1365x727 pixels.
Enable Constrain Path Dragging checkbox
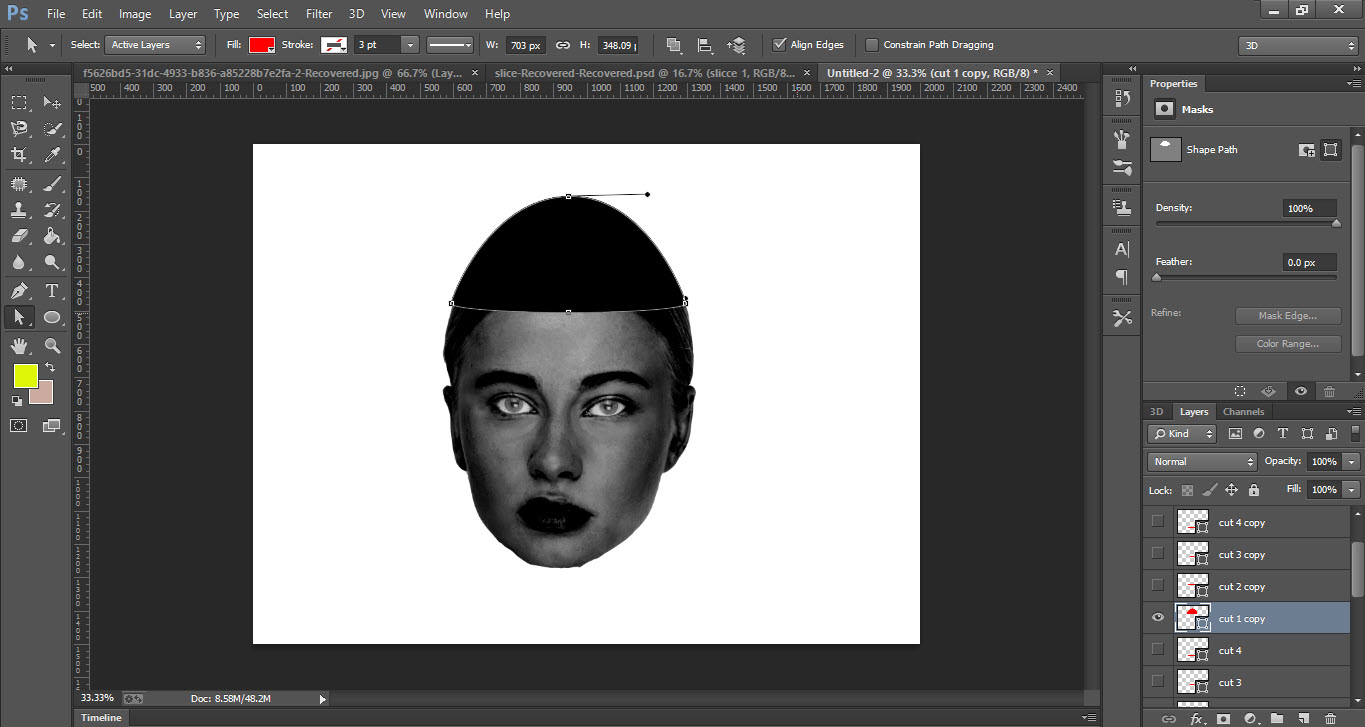point(872,45)
